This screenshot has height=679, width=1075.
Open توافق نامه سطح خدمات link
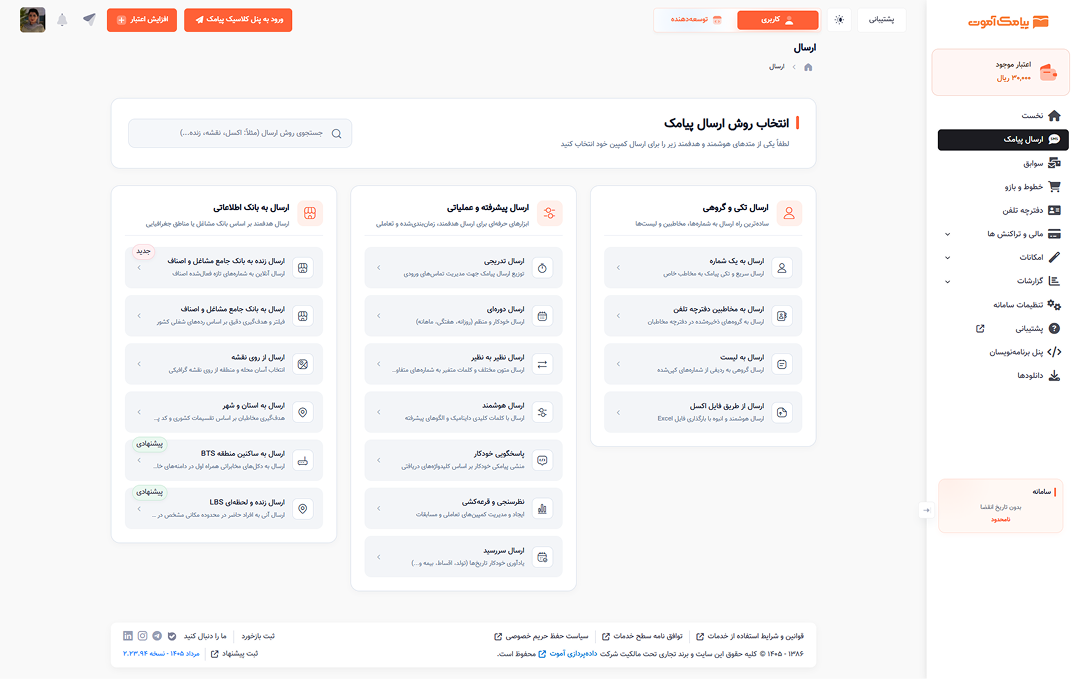click(642, 636)
